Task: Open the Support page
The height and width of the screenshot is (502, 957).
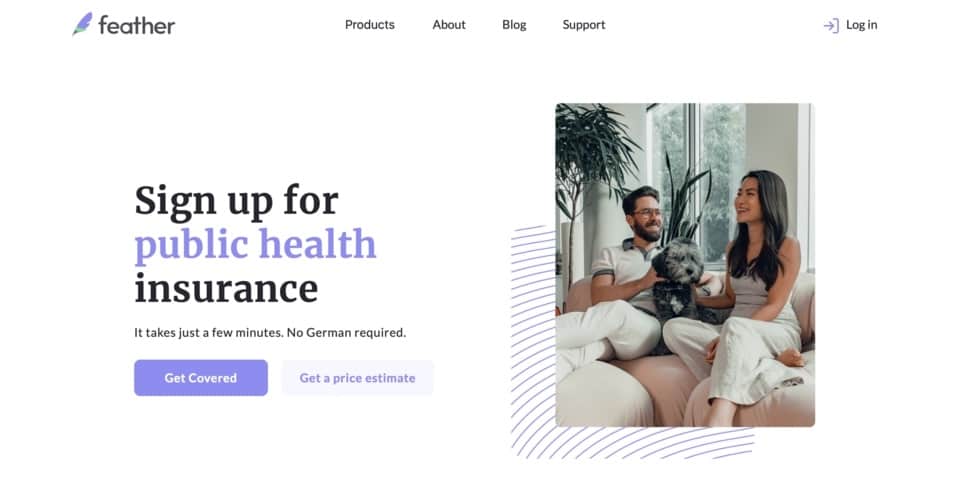Action: (x=583, y=25)
